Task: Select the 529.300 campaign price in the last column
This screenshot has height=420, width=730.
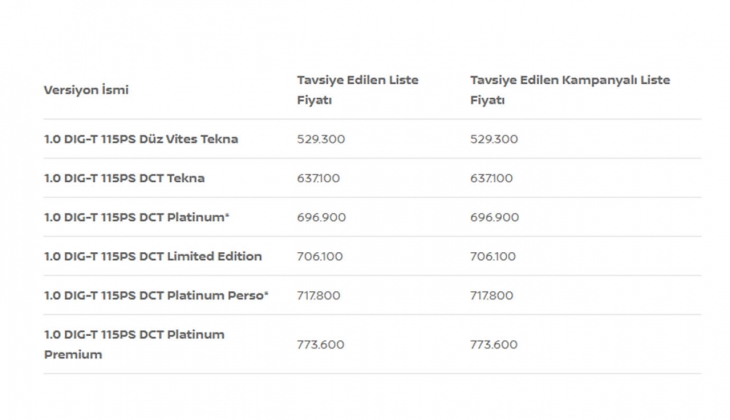Action: coord(494,139)
